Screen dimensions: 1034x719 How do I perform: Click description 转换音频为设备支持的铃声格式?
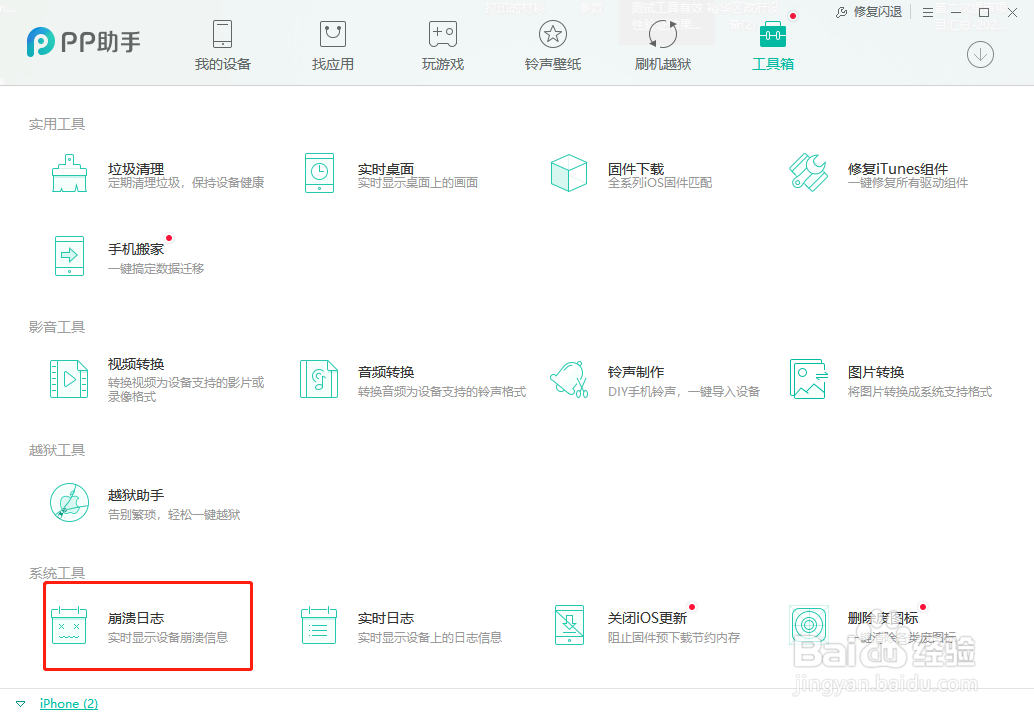[442, 392]
